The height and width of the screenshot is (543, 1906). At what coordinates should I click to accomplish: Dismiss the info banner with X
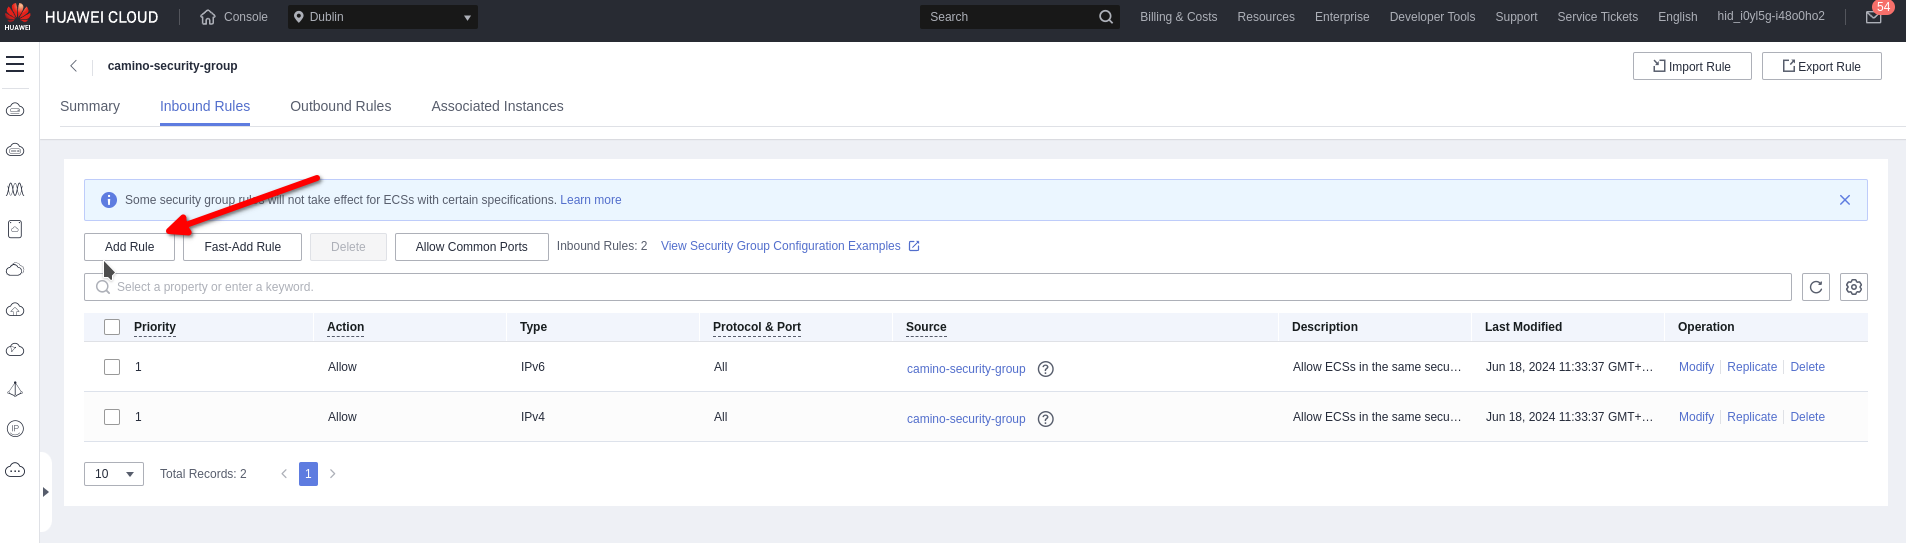click(1844, 200)
